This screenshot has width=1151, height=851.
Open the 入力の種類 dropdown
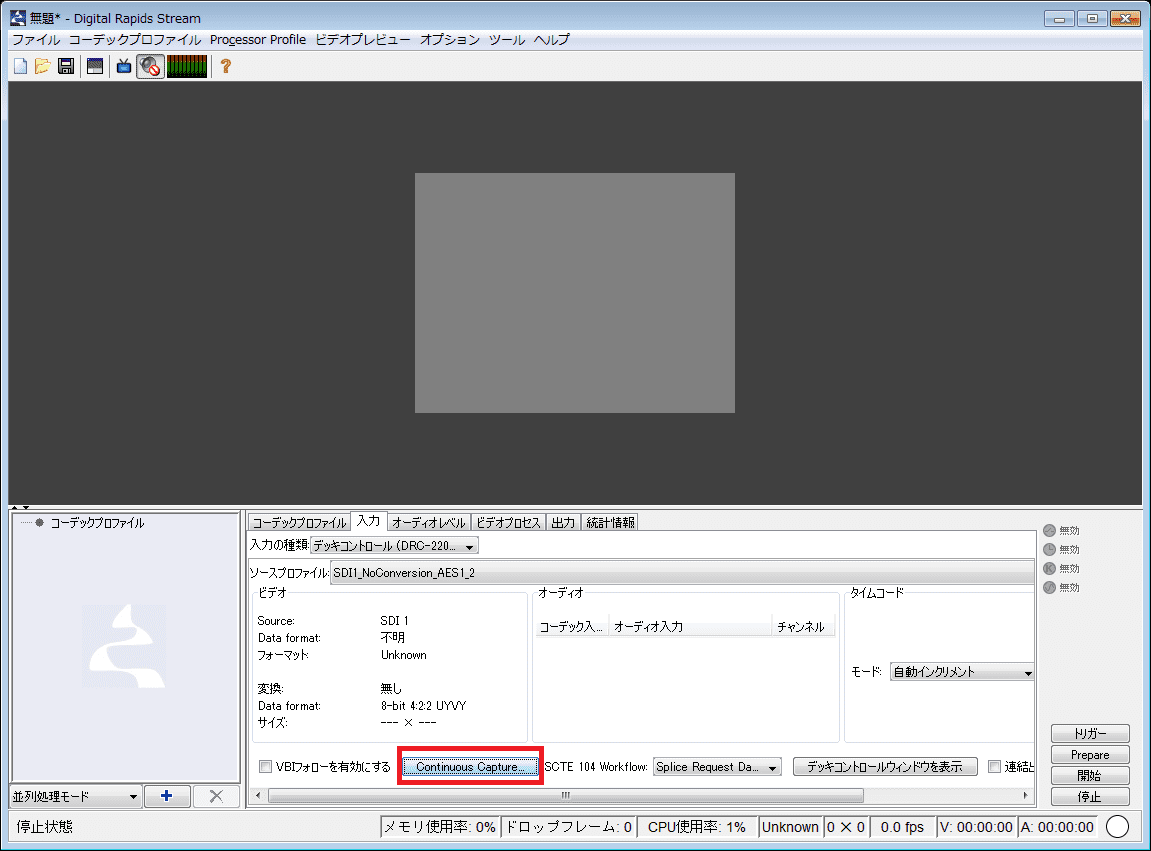point(394,546)
